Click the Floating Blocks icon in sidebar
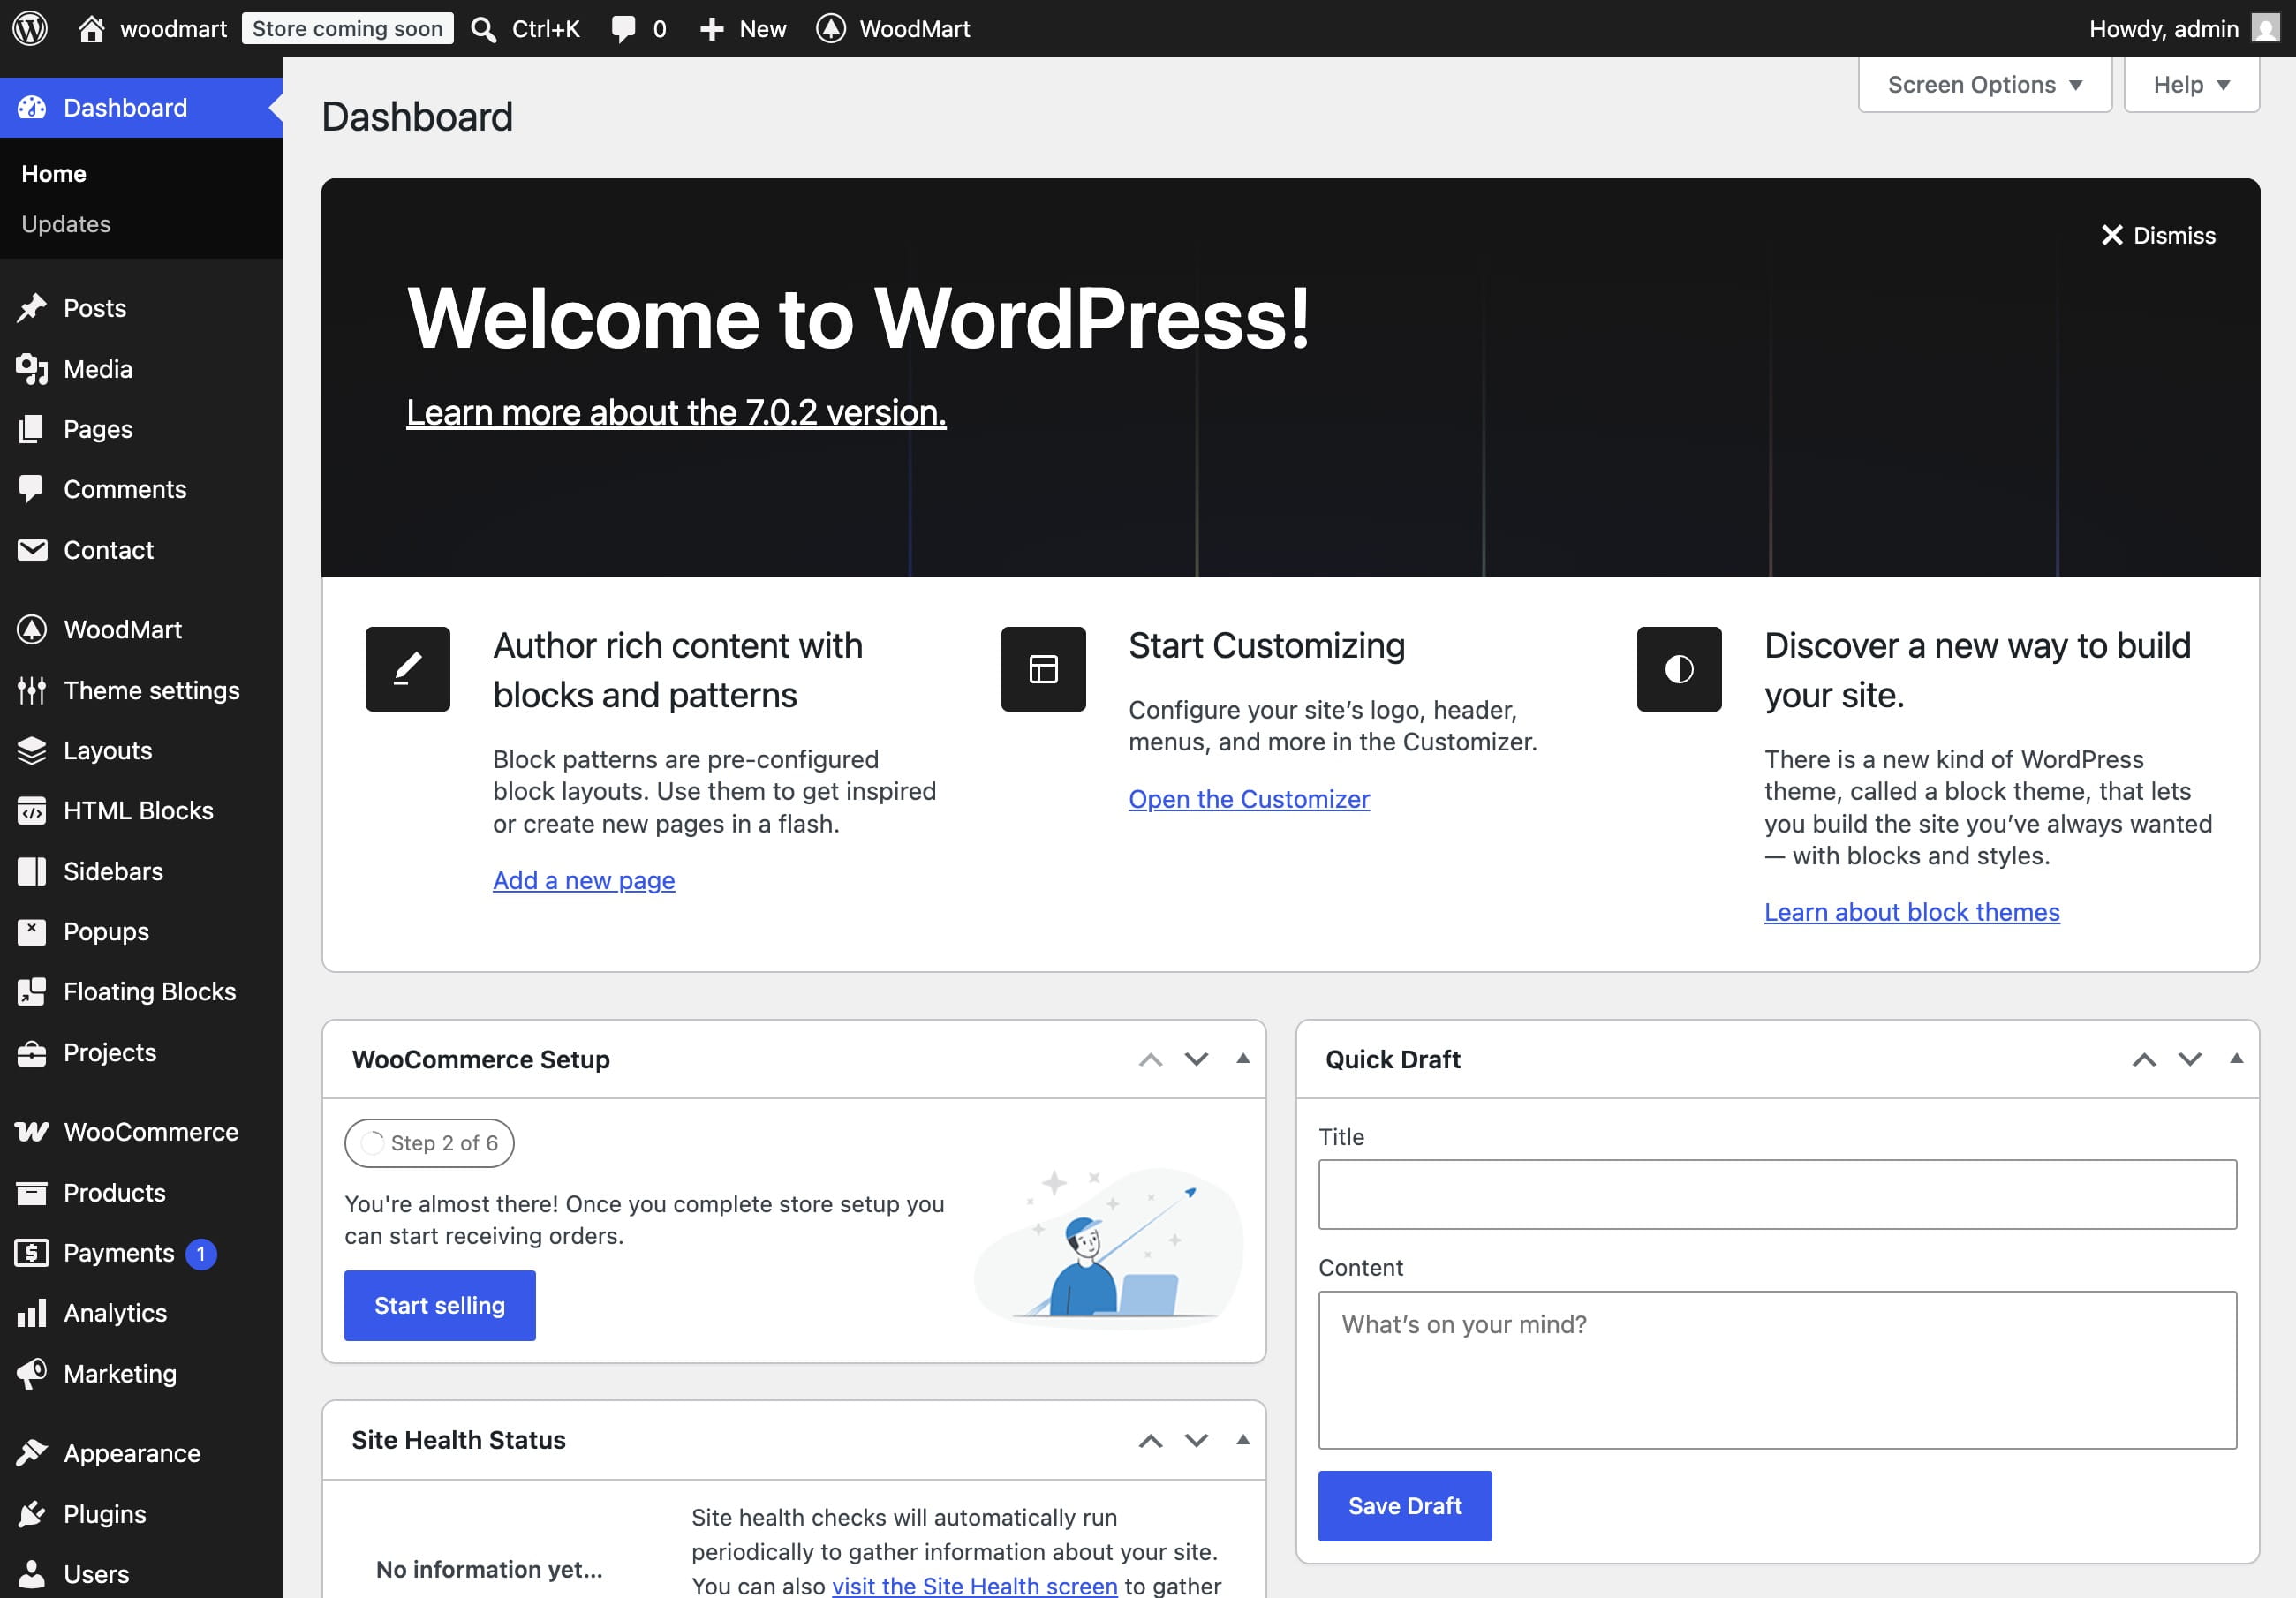2296x1598 pixels. pyautogui.click(x=32, y=992)
